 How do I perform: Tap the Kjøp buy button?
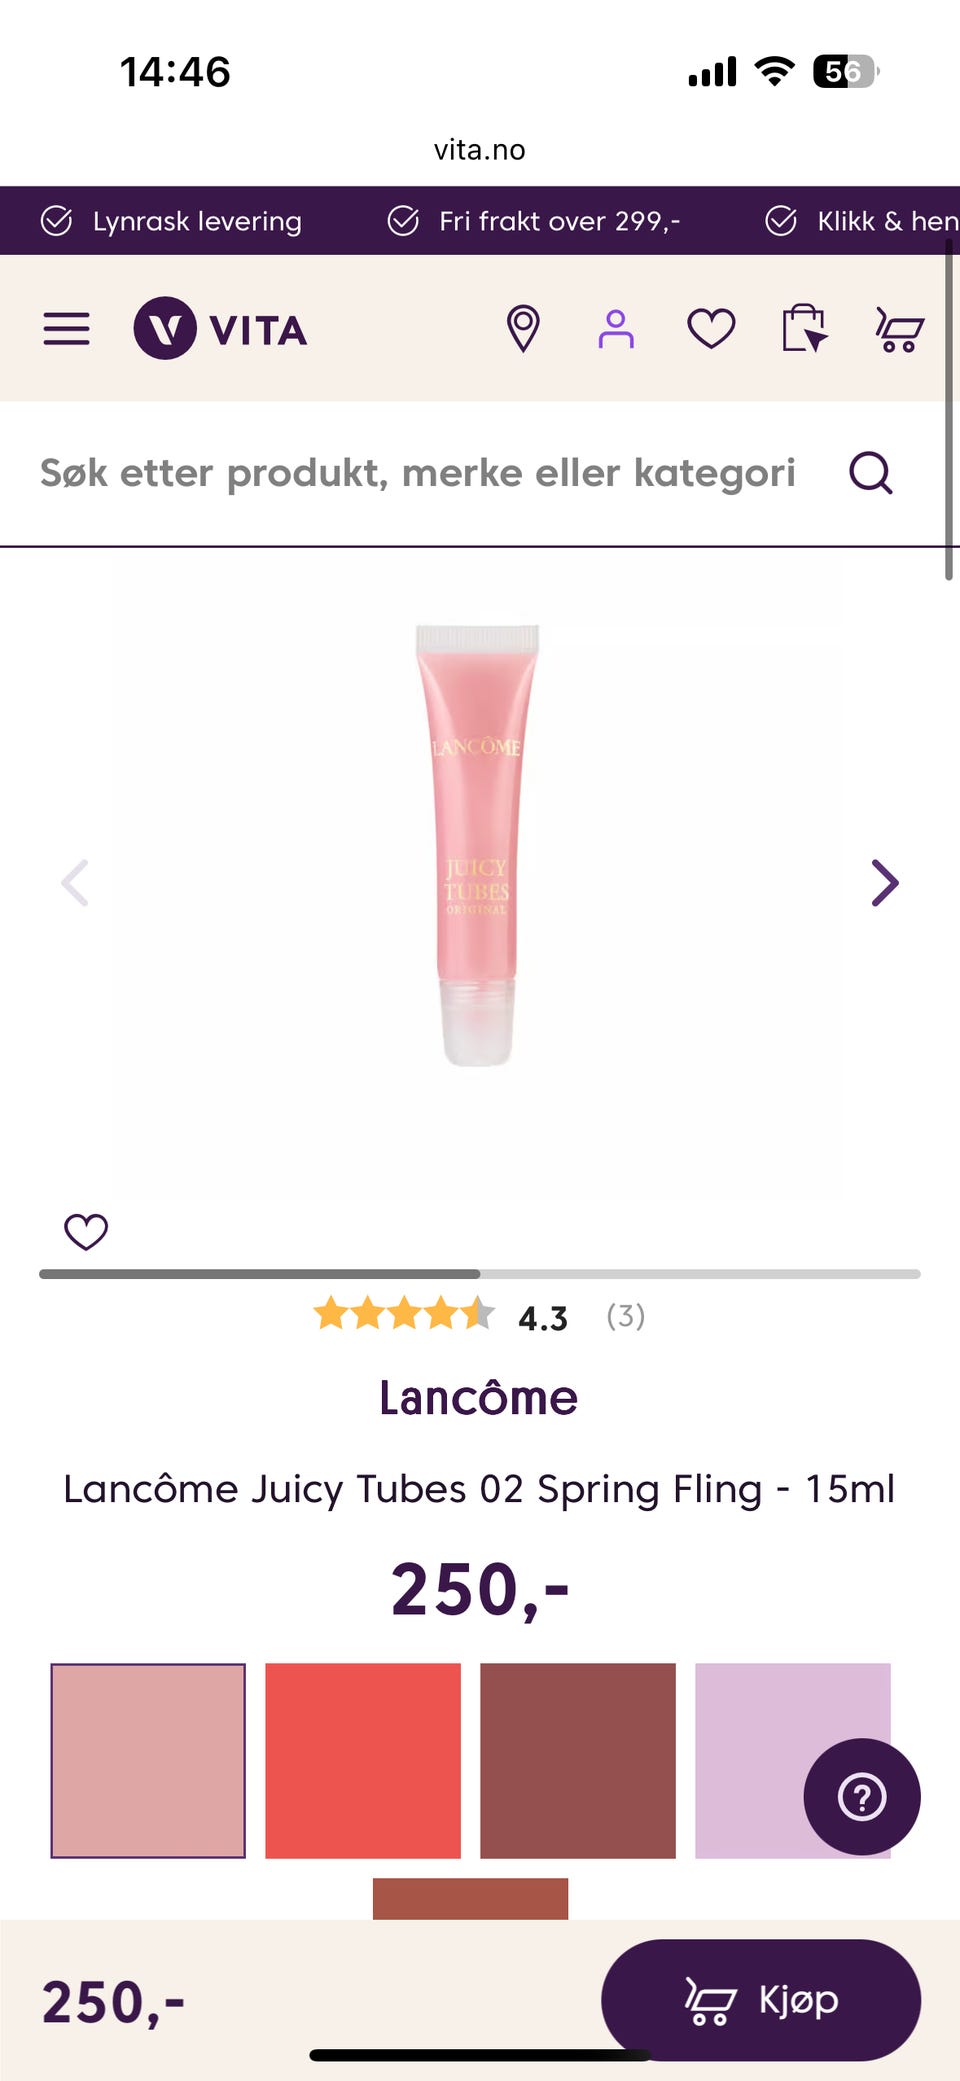coord(761,2000)
